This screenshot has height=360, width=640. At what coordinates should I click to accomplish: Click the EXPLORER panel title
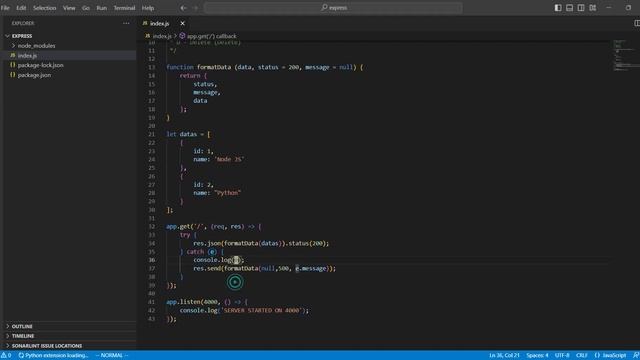point(23,23)
